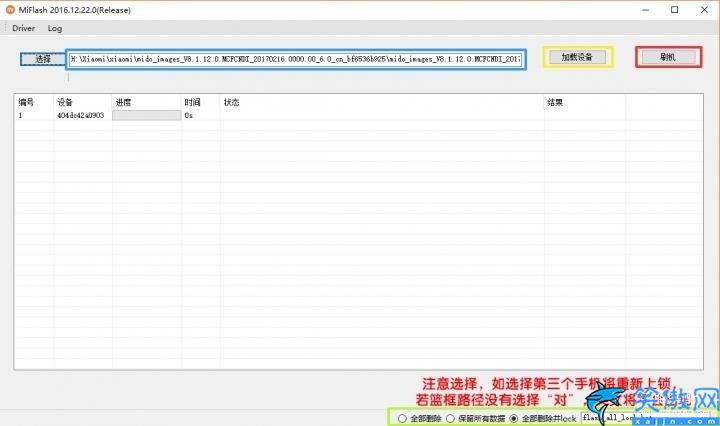720x426 pixels.
Task: Click the 进度 column header
Action: pyautogui.click(x=124, y=102)
